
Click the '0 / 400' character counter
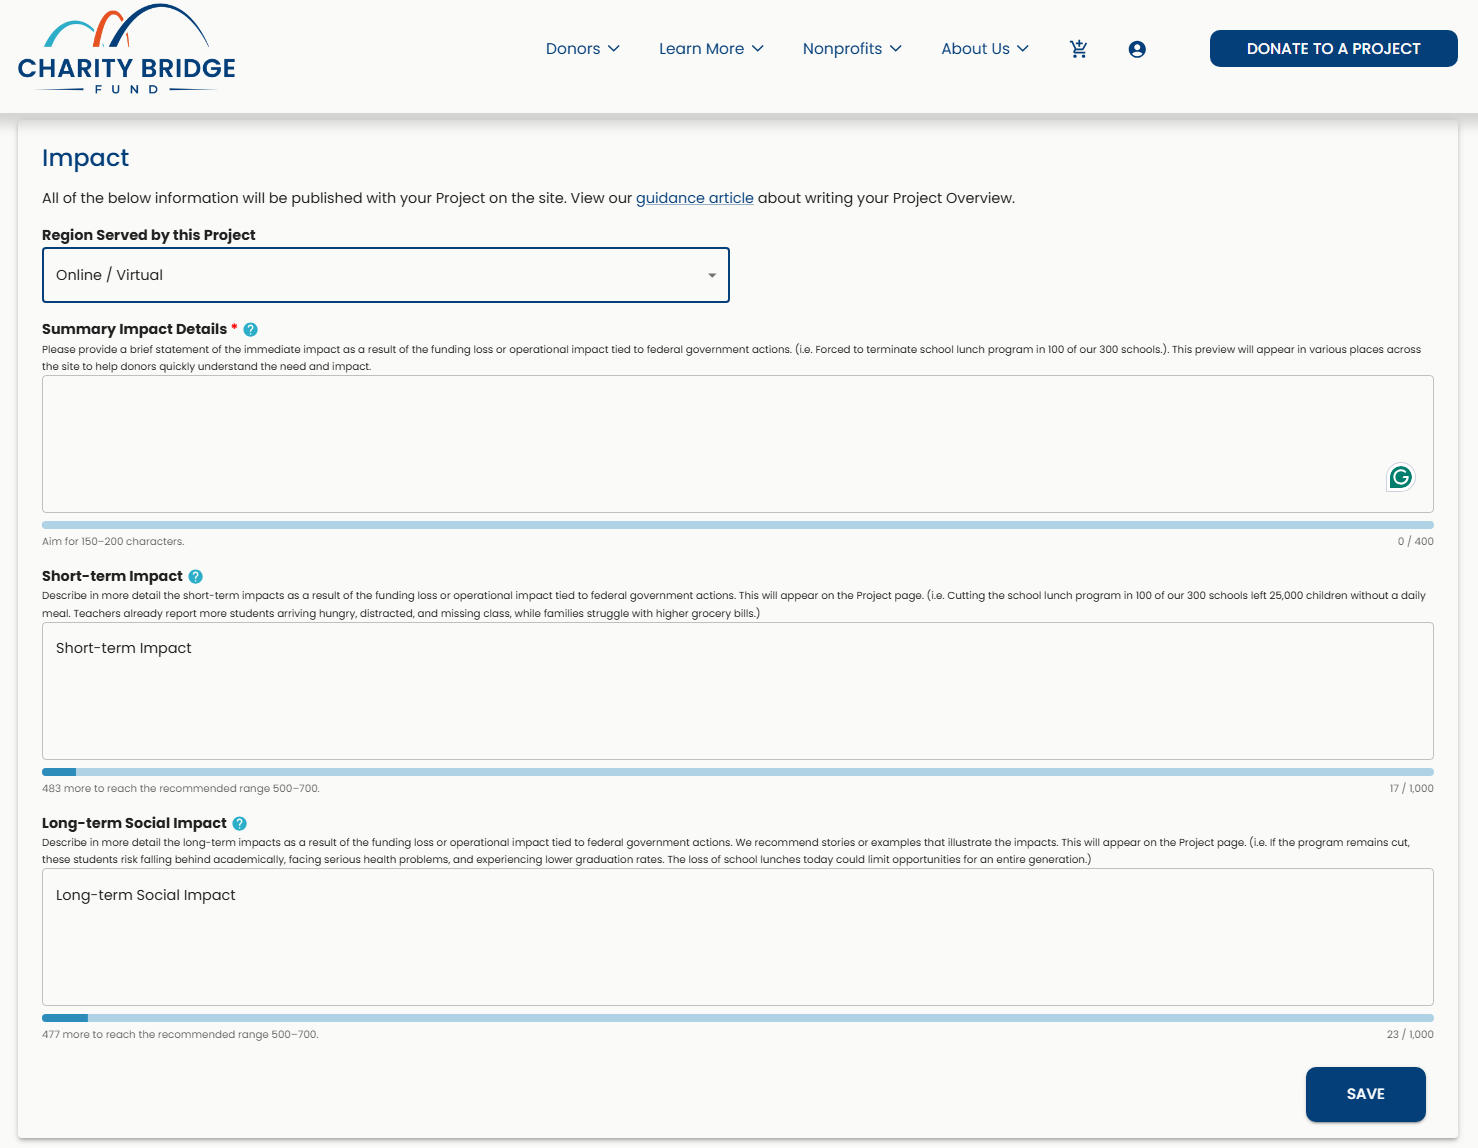1416,542
